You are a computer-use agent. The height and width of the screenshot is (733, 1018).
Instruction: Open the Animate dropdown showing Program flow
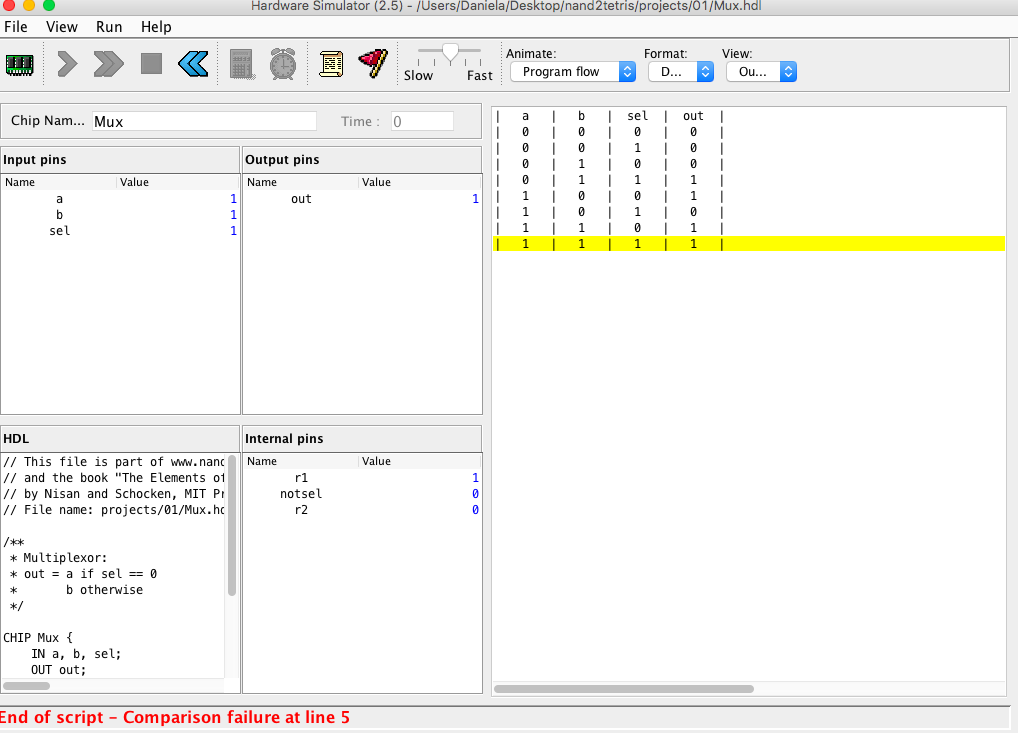(572, 72)
